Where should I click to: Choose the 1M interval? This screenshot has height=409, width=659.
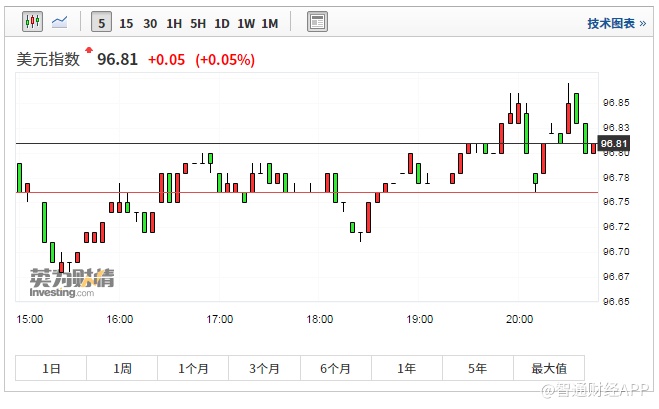pyautogui.click(x=270, y=22)
